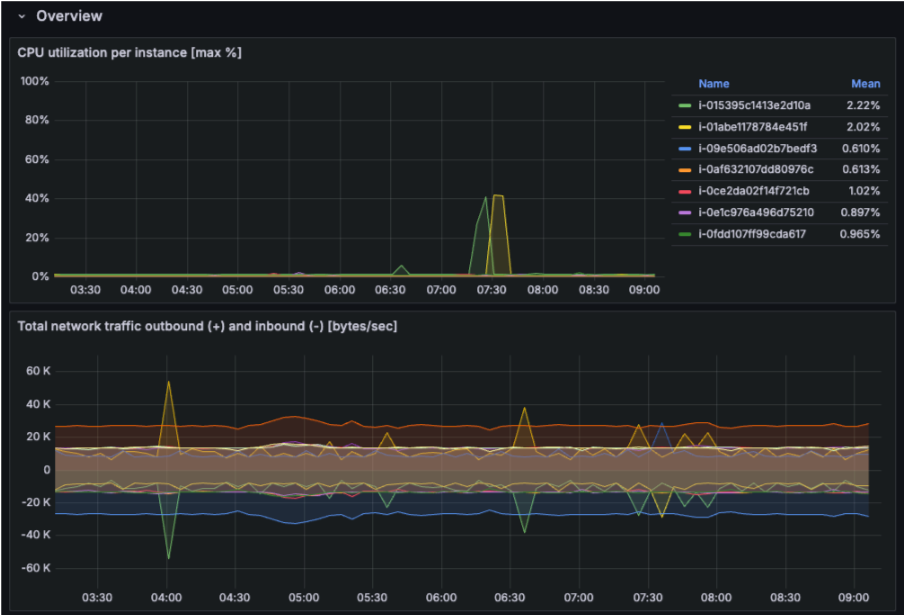Viewport: 904px width, 615px height.
Task: Click blue series swatch for i-09e506ad02b7bedf3
Action: coord(685,148)
